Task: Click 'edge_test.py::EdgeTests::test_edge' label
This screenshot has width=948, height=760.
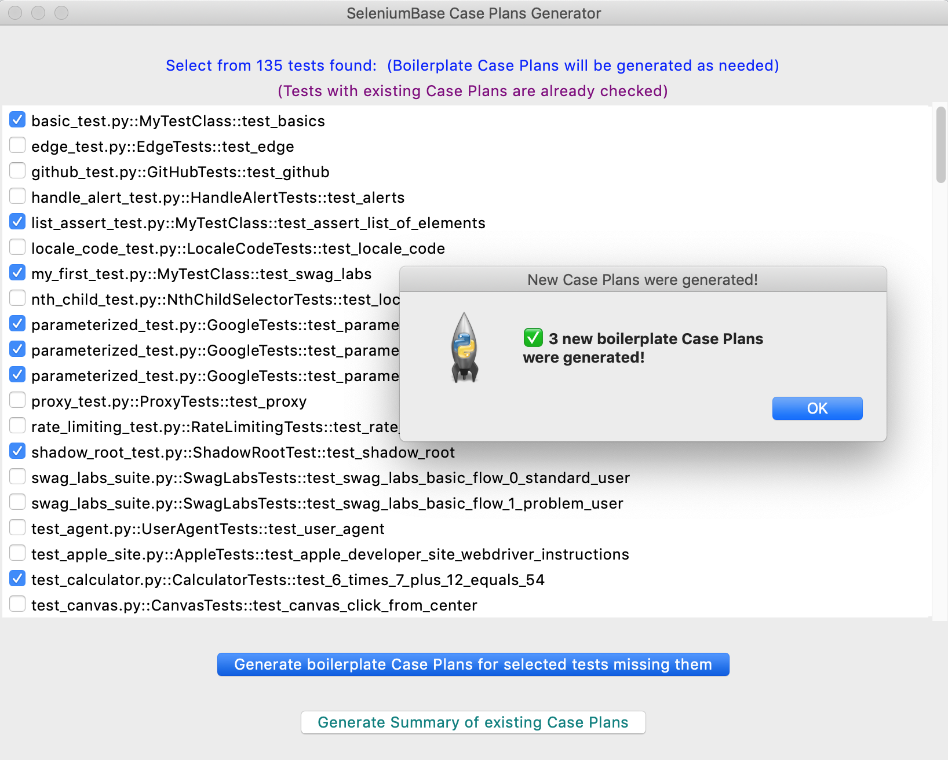Action: click(163, 146)
